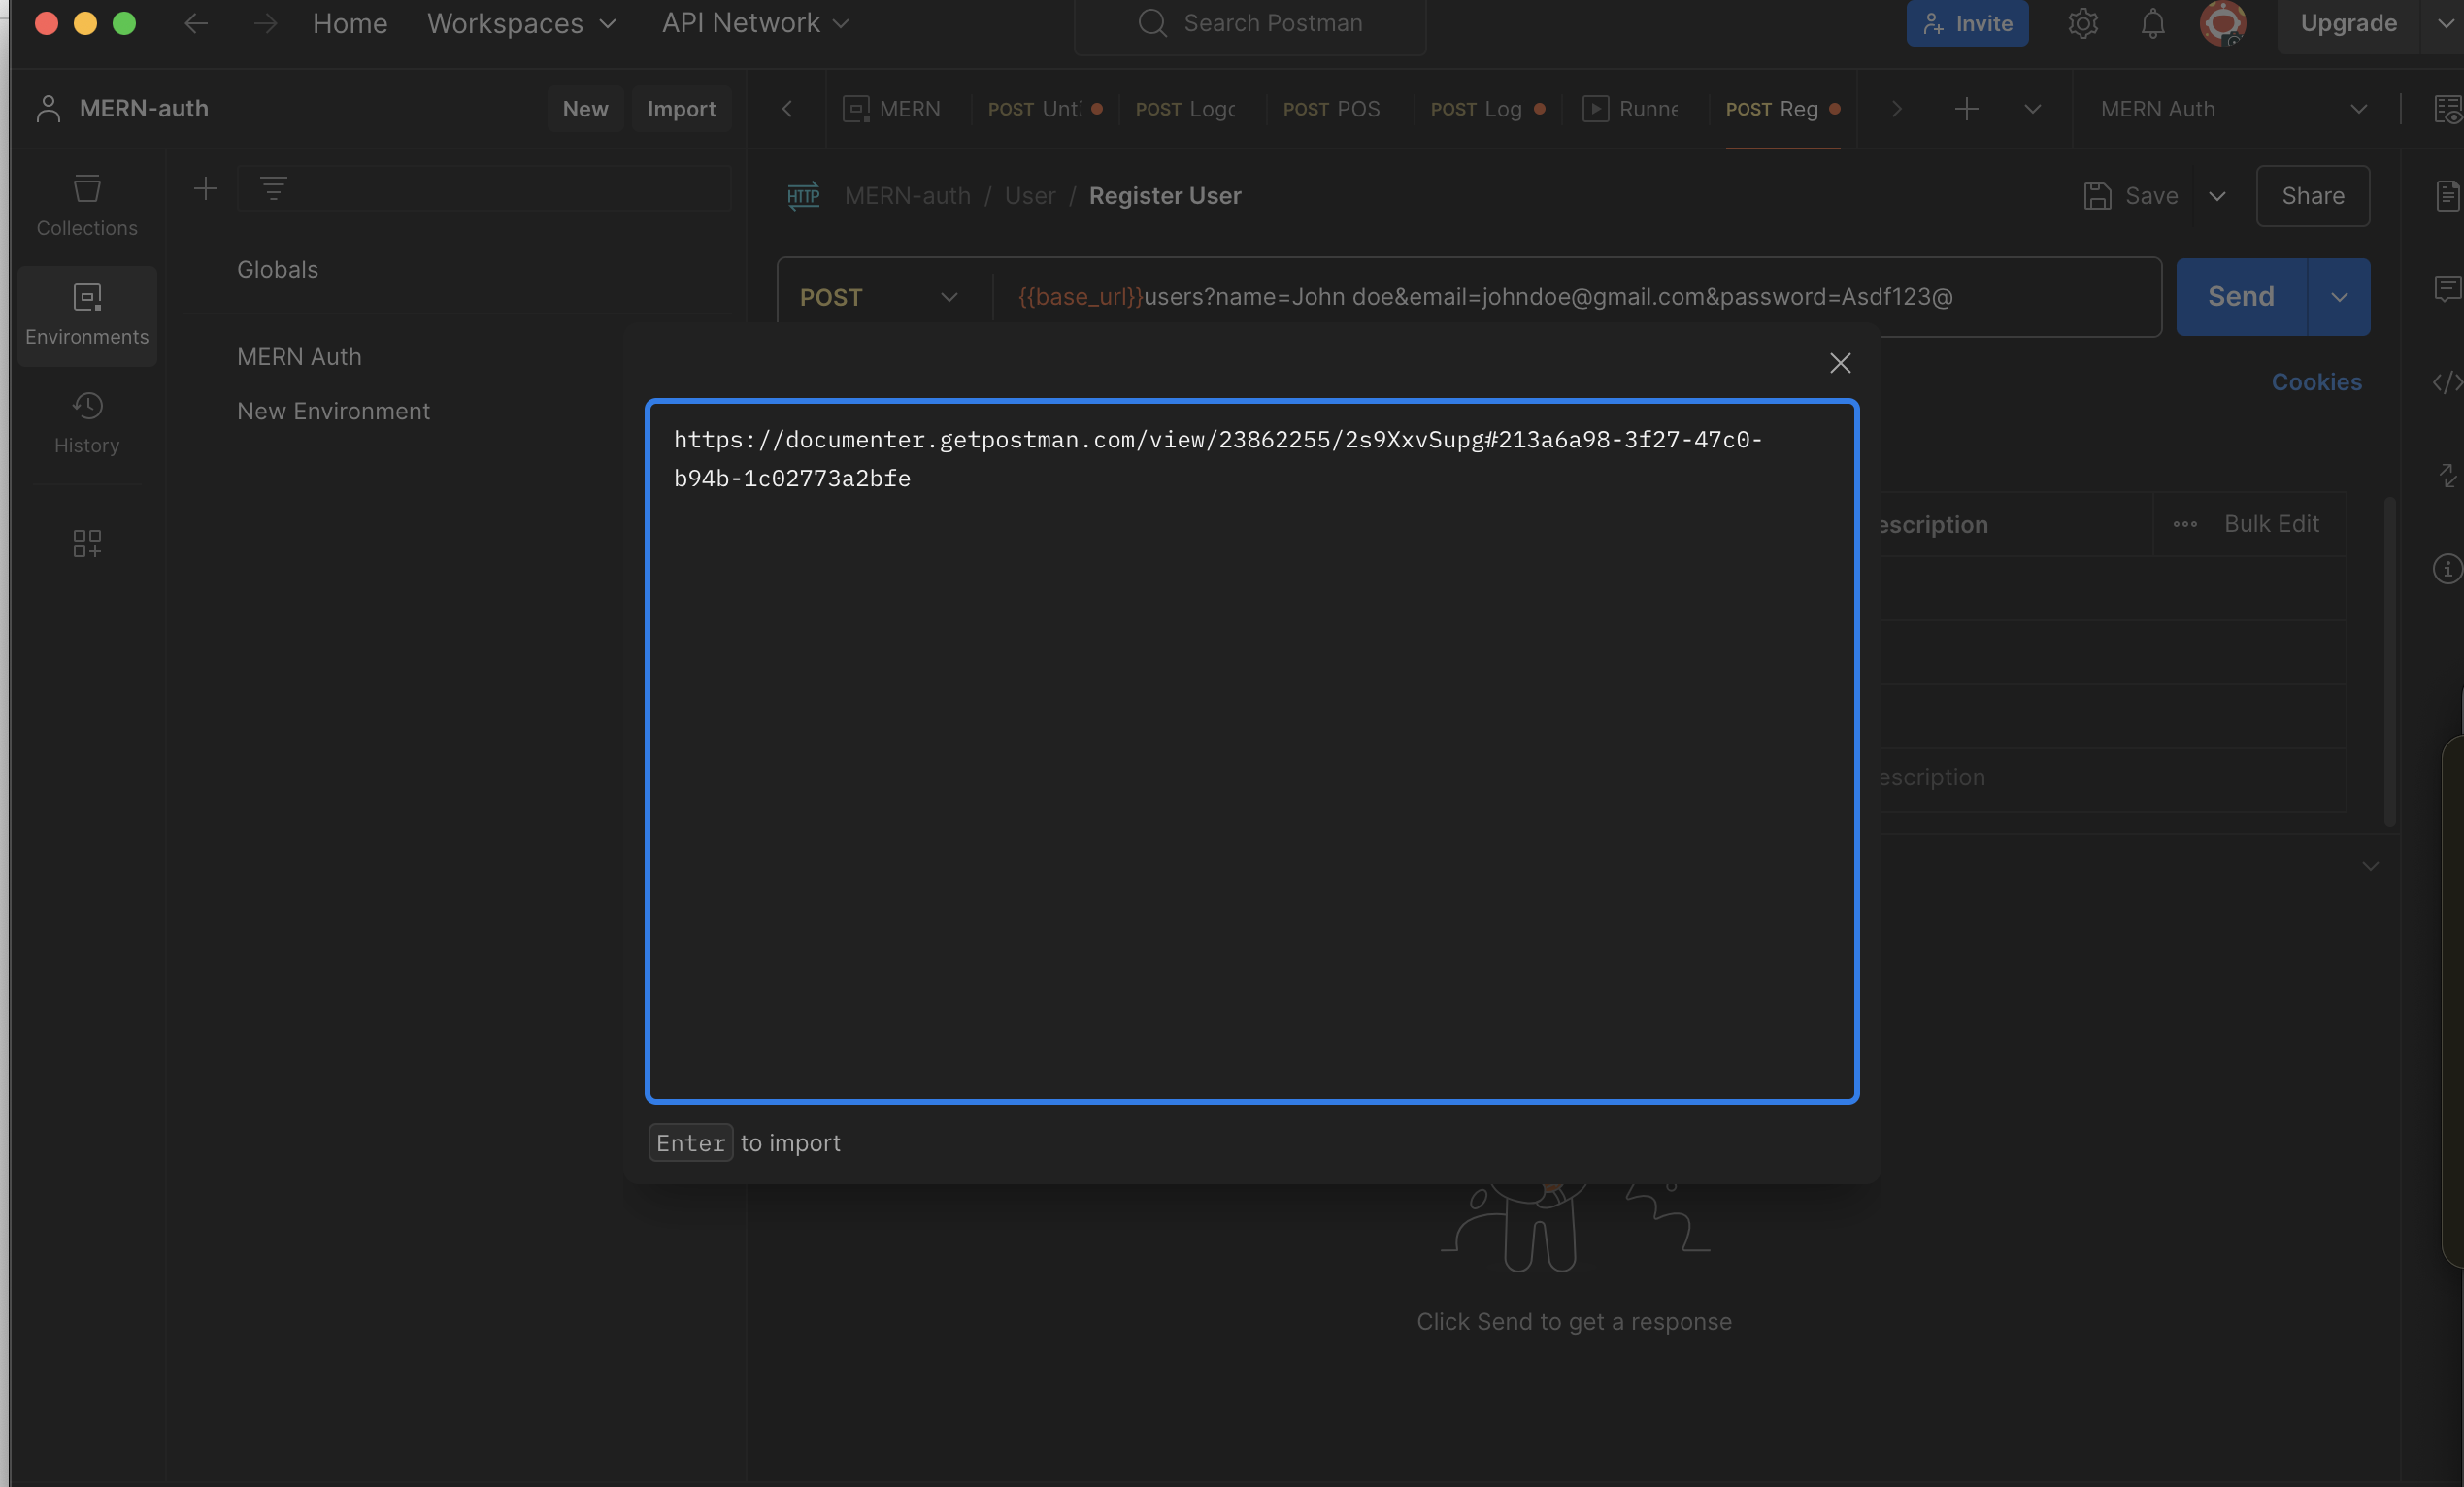Image resolution: width=2464 pixels, height=1487 pixels.
Task: Click the Import button
Action: coord(680,109)
